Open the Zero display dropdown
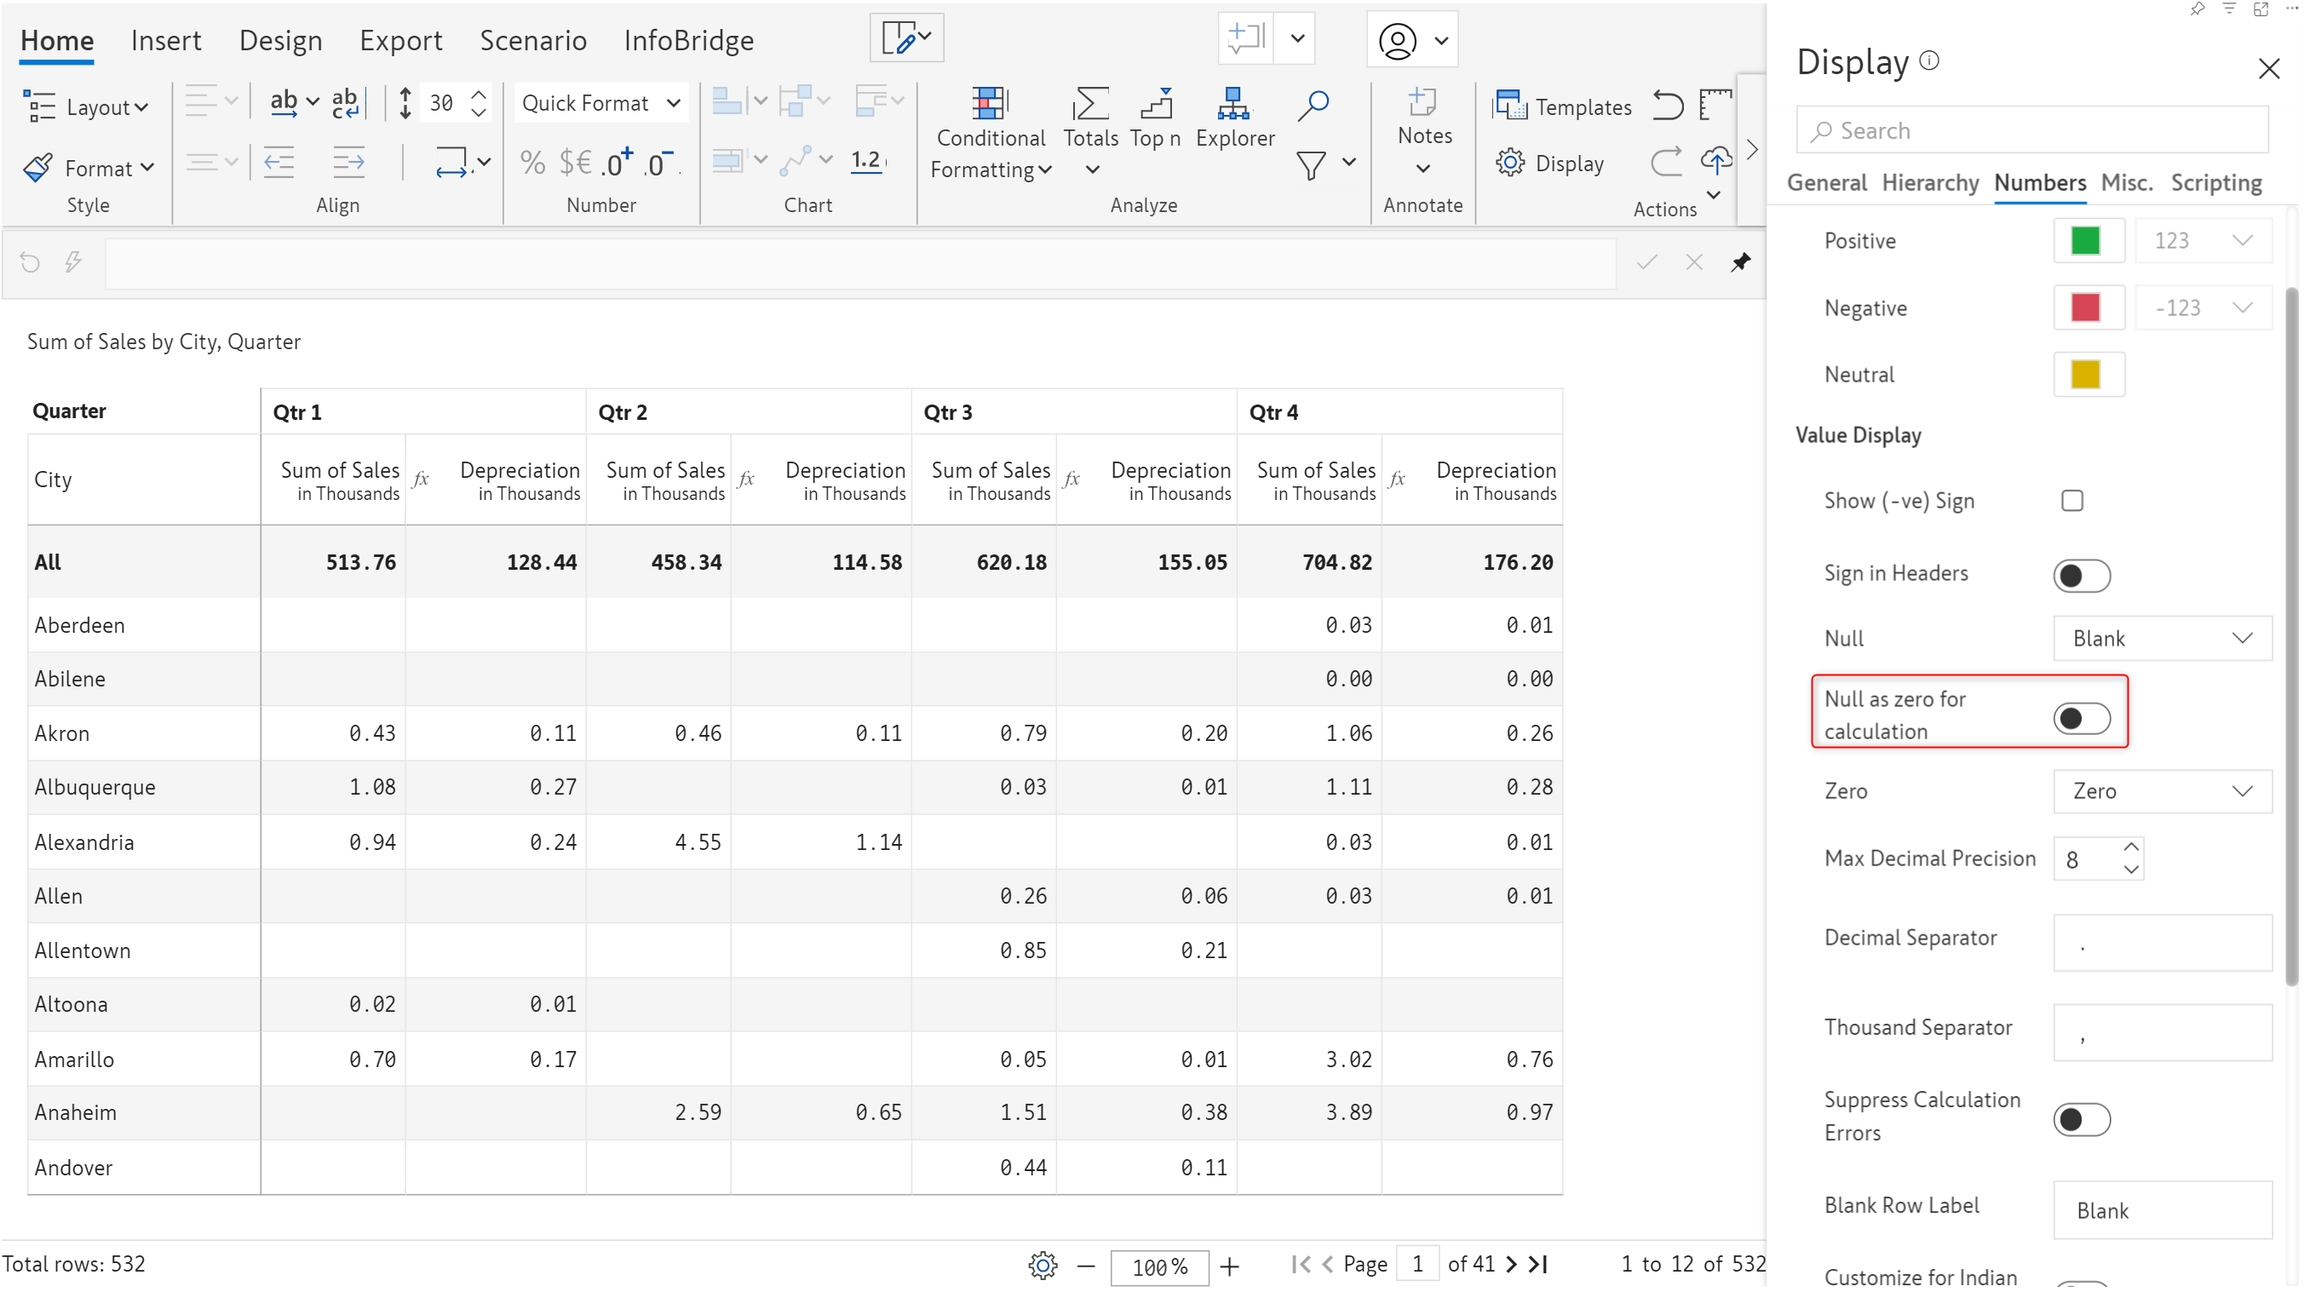The height and width of the screenshot is (1292, 2304). tap(2162, 791)
